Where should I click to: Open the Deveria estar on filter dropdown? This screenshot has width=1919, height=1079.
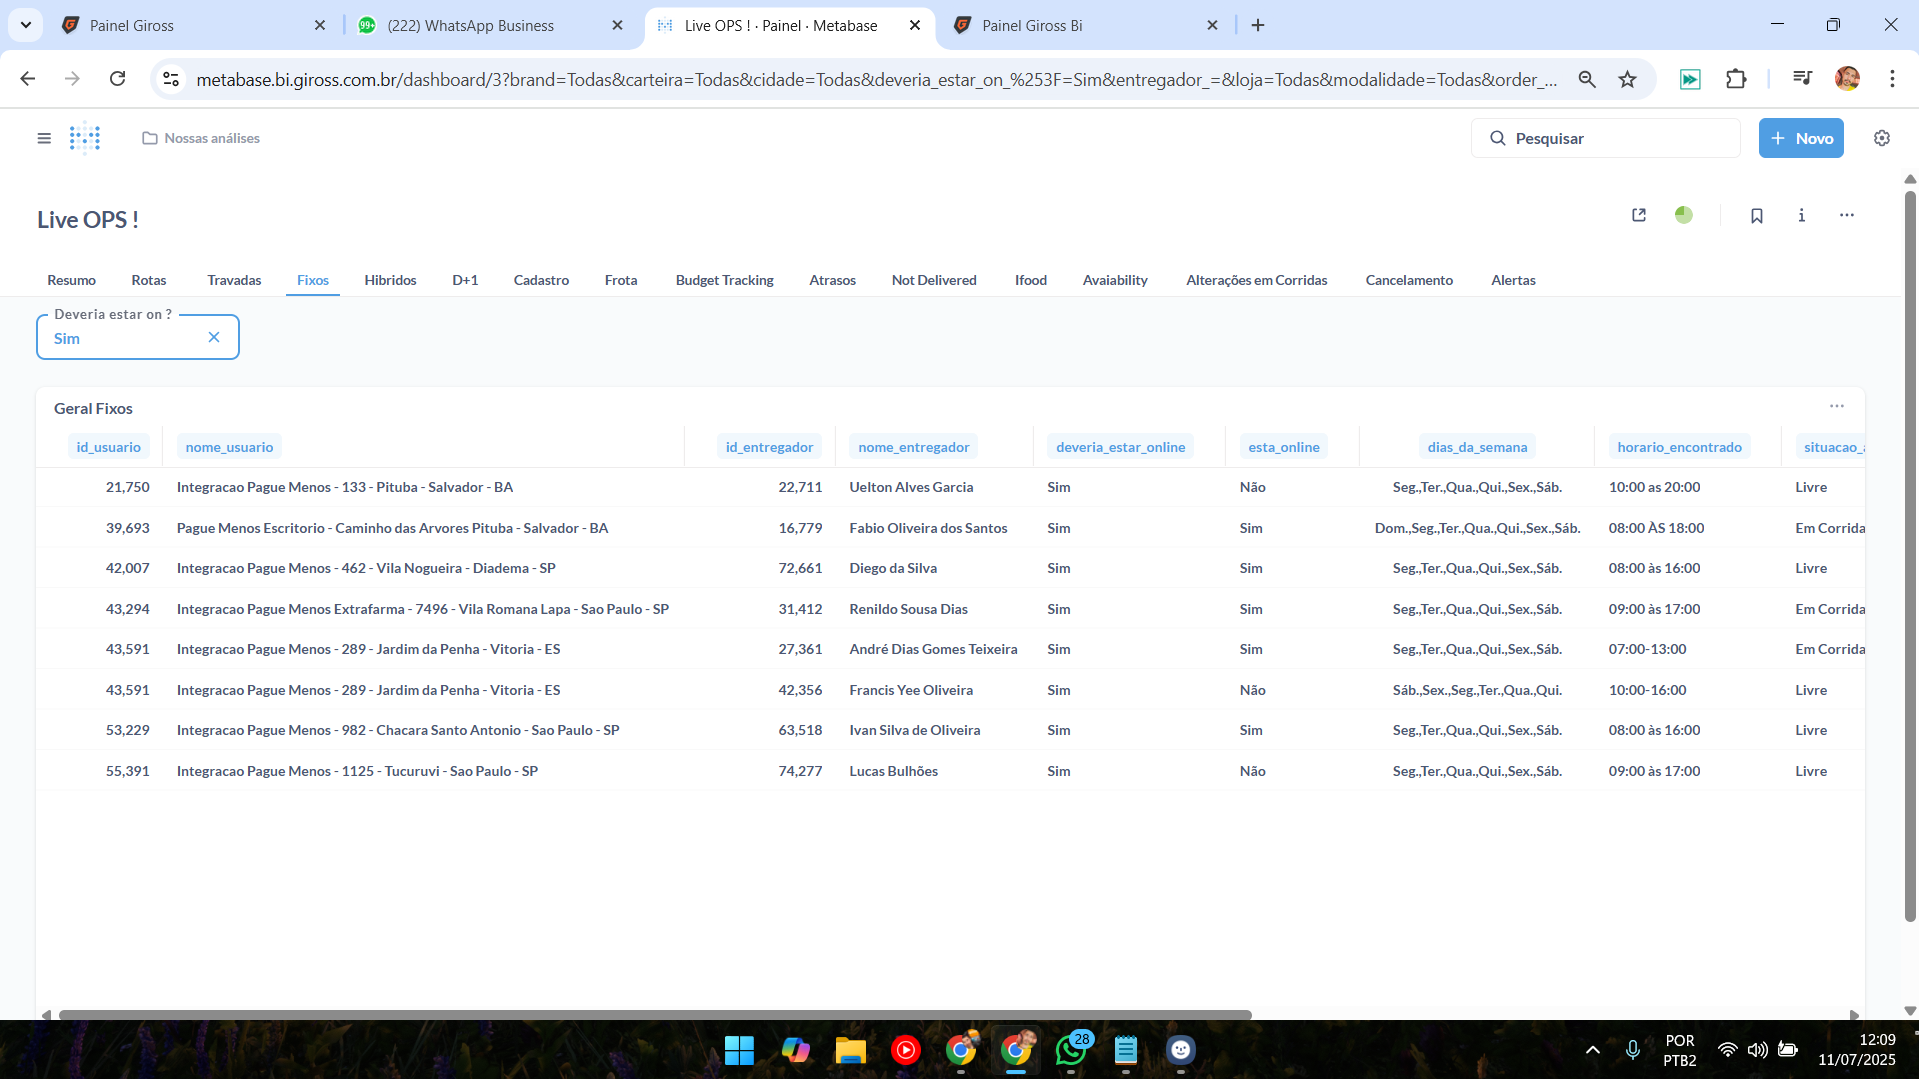pos(138,337)
